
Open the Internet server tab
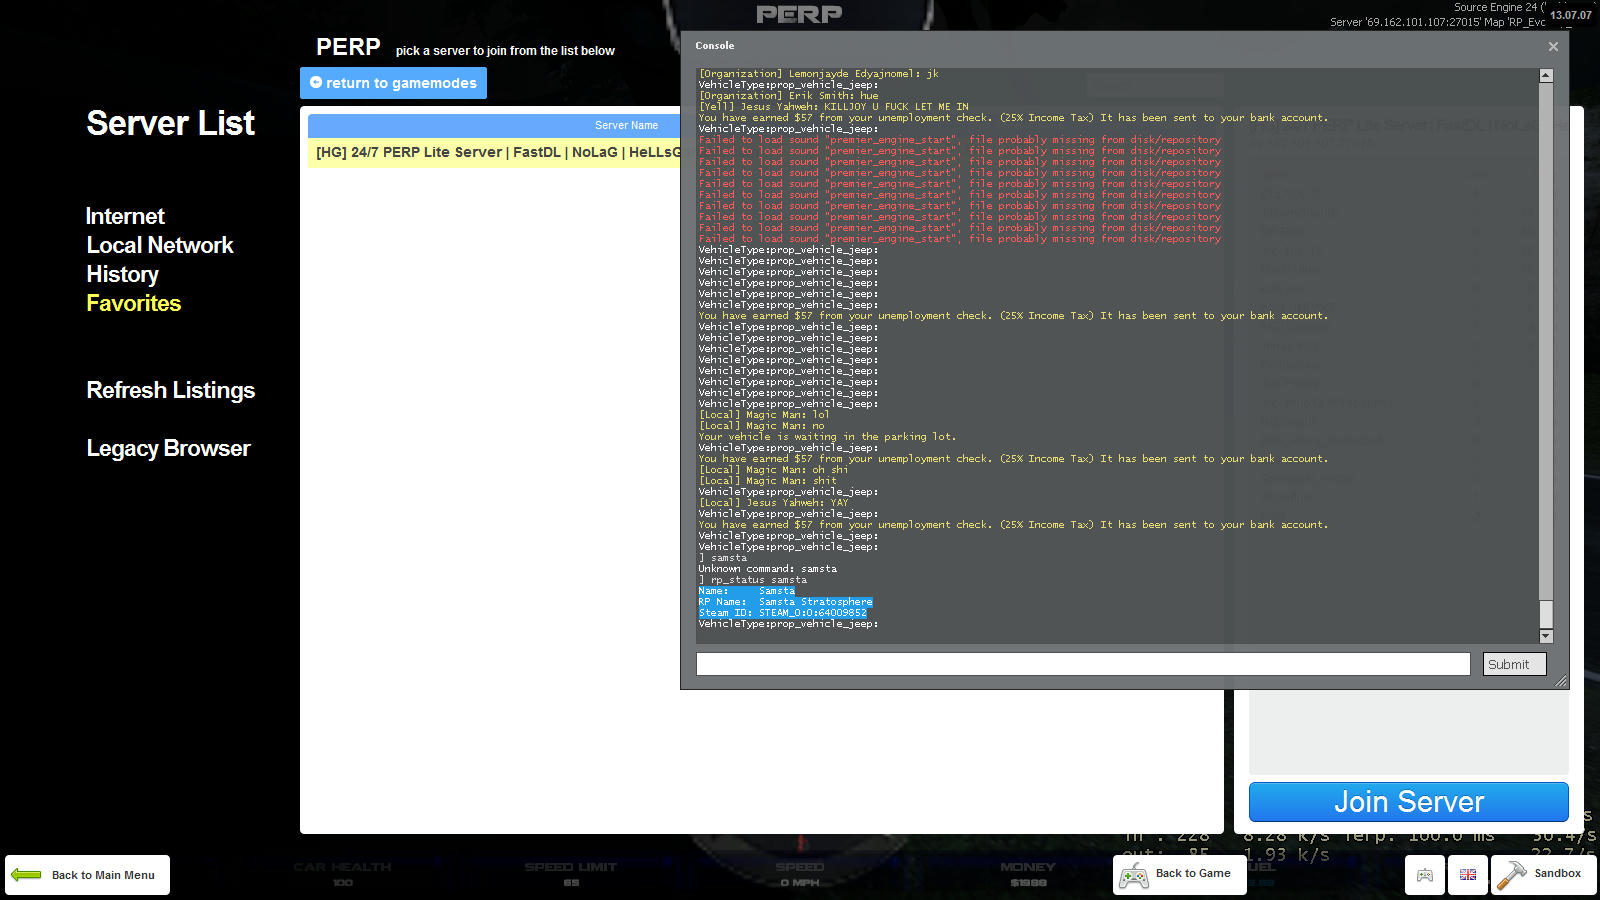point(125,216)
